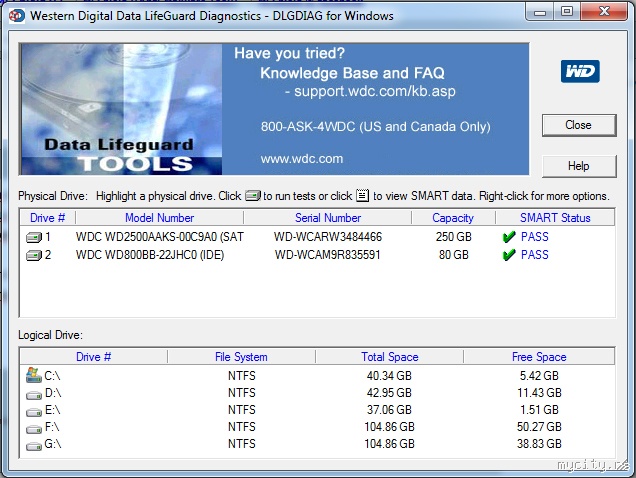Select model WDC WD800BB-22JHC0 (IDE)

point(150,255)
